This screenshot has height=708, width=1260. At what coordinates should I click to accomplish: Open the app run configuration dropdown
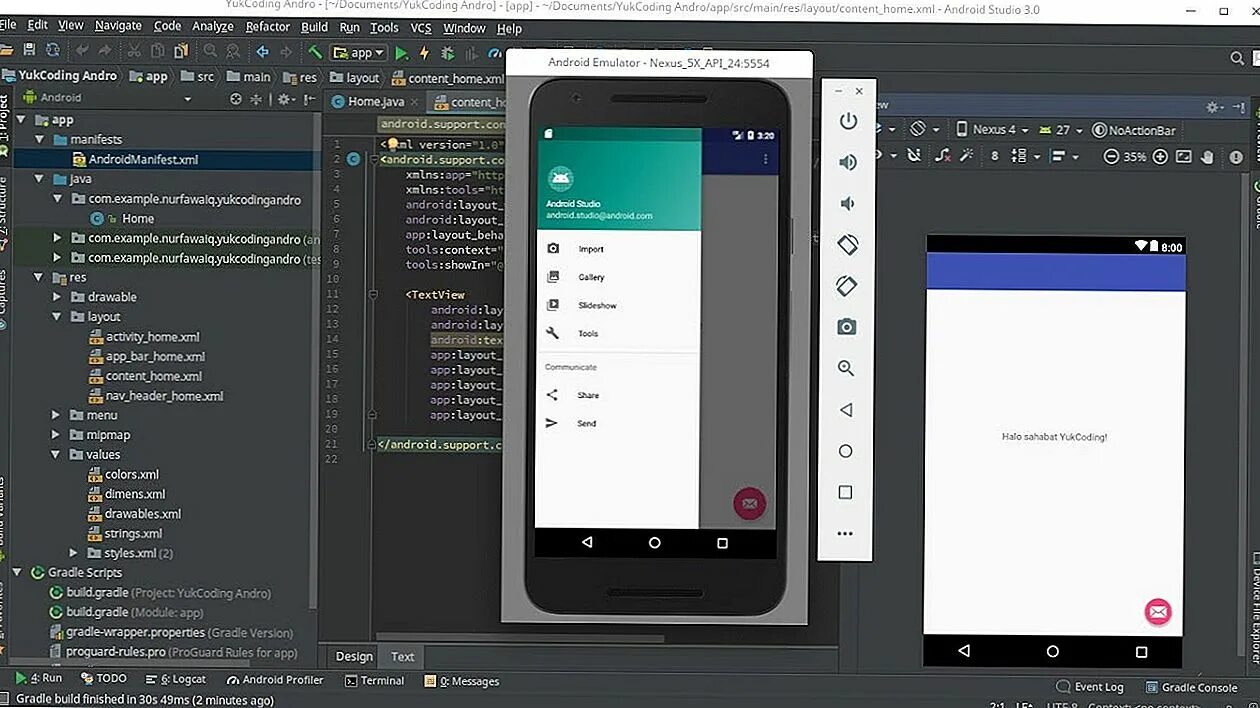358,52
